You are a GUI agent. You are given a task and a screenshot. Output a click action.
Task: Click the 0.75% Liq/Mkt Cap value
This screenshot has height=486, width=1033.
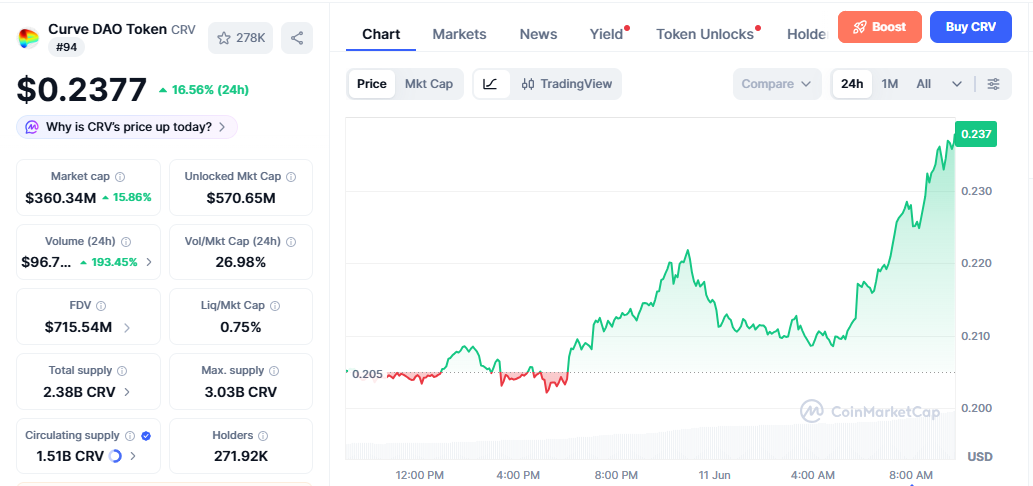click(240, 327)
